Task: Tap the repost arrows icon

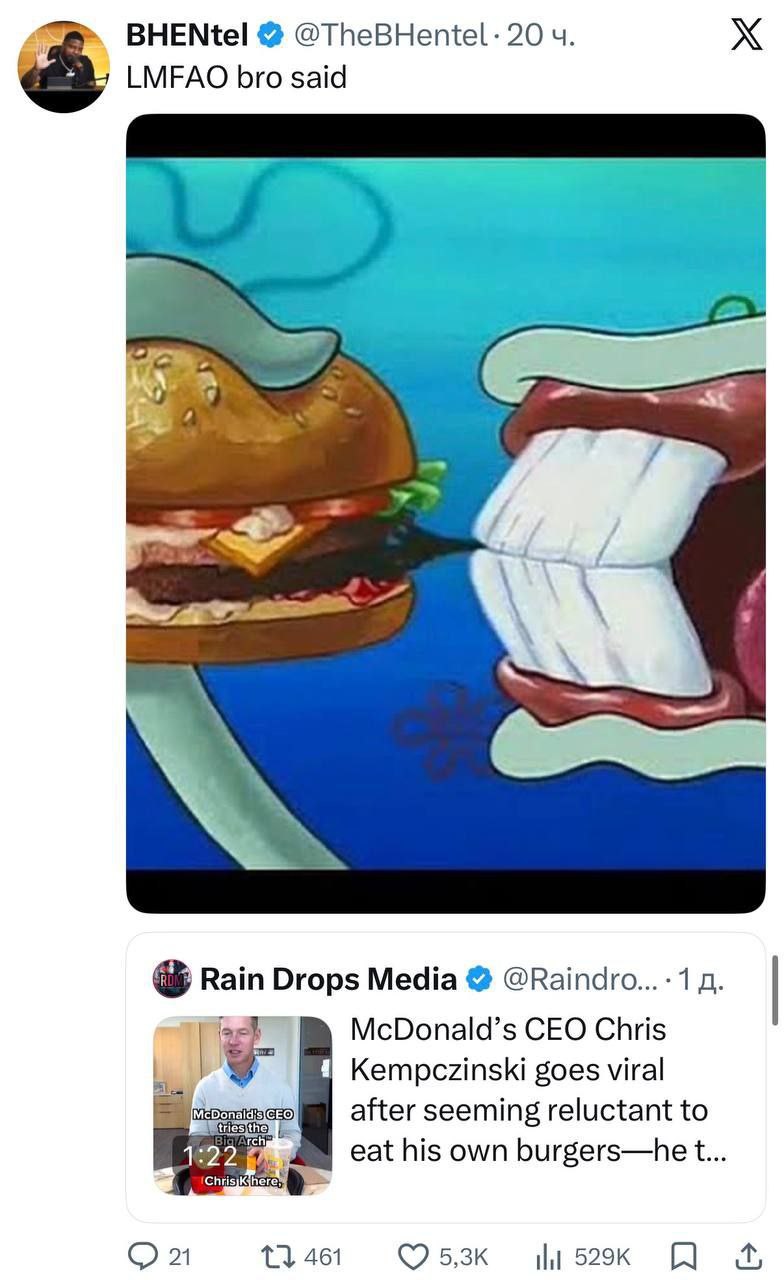Action: 275,1256
